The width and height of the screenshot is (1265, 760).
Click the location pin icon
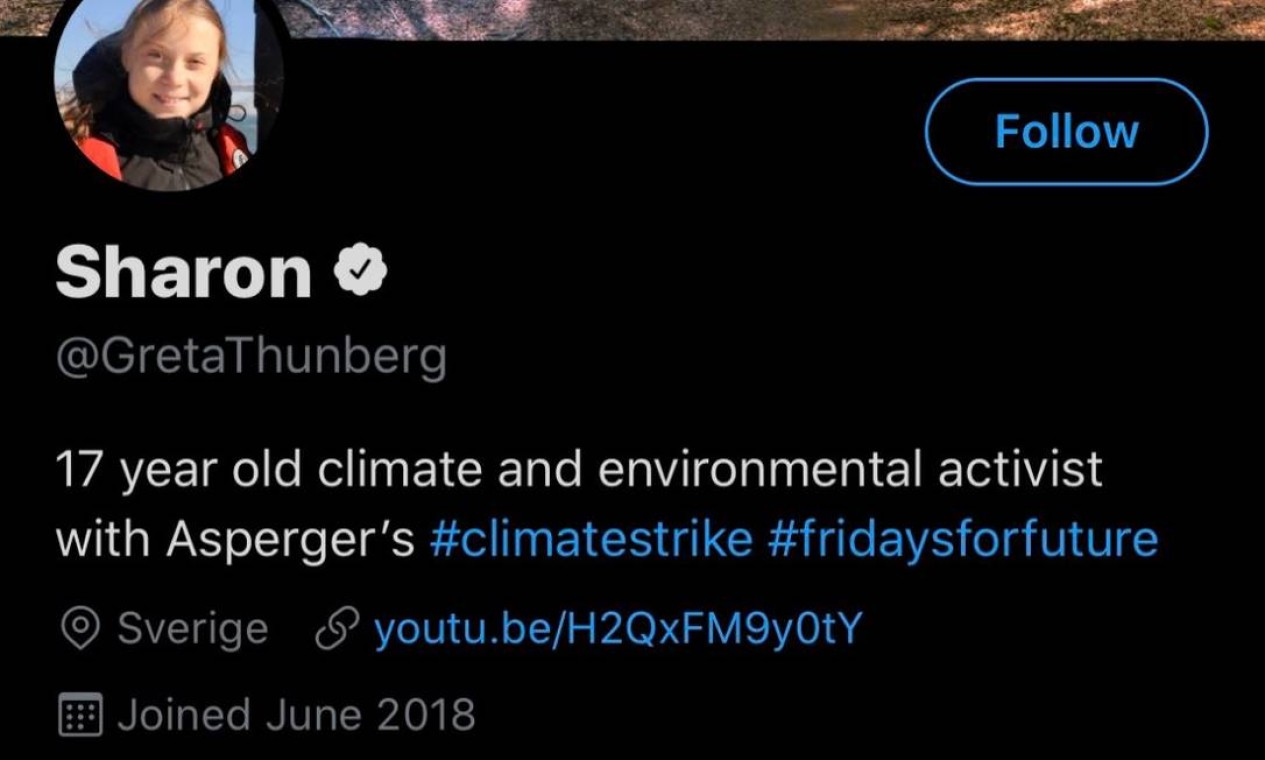click(79, 629)
